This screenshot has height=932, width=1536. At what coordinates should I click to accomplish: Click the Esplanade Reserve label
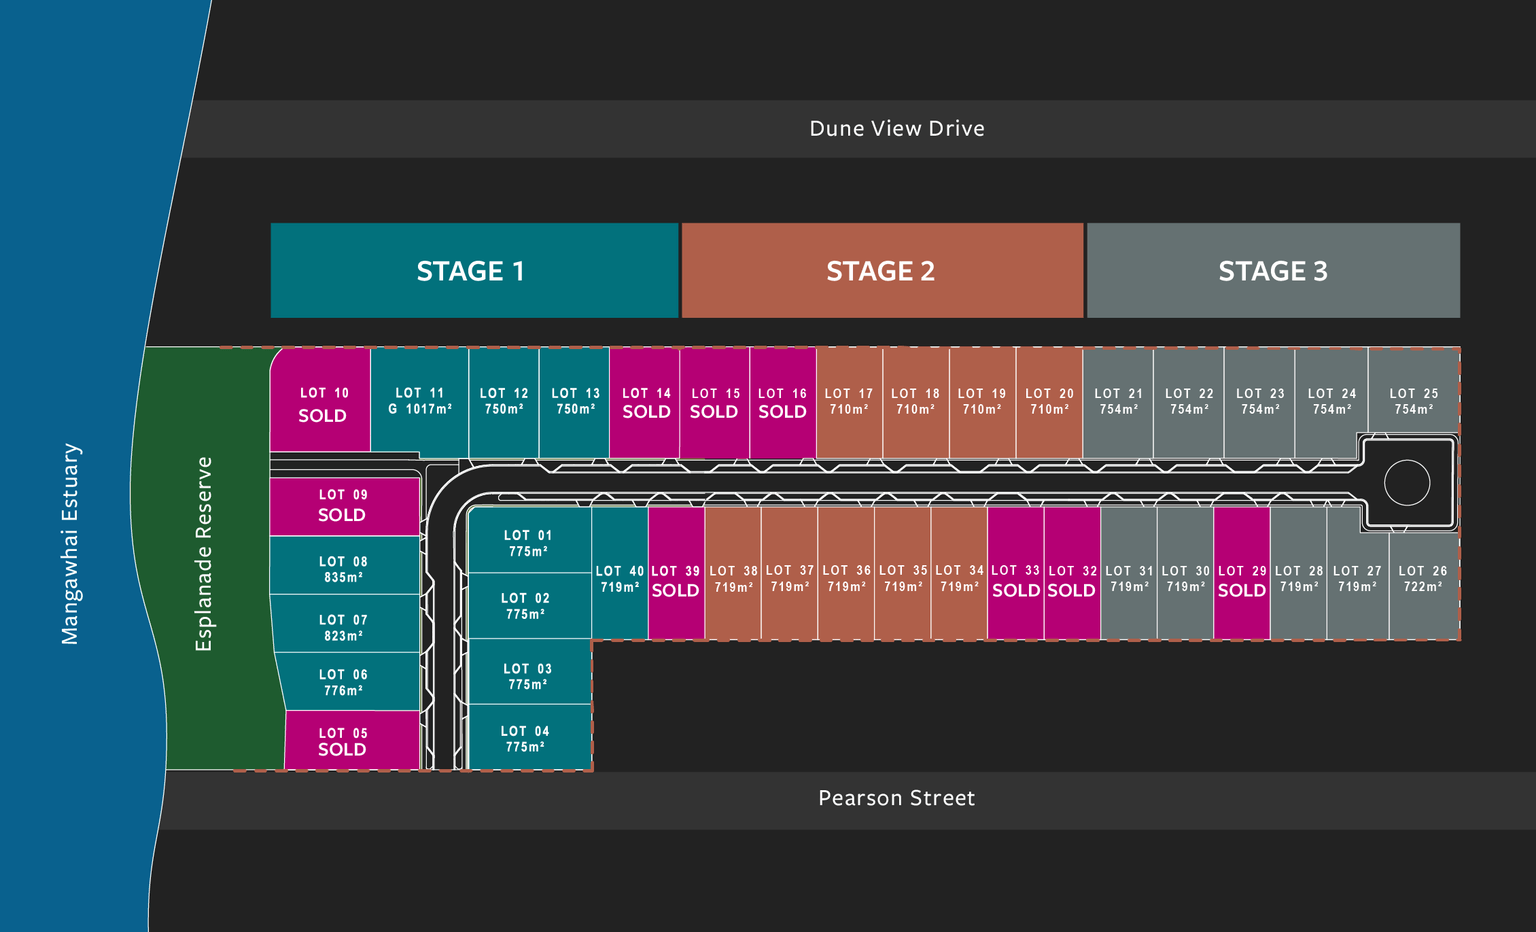pos(204,554)
